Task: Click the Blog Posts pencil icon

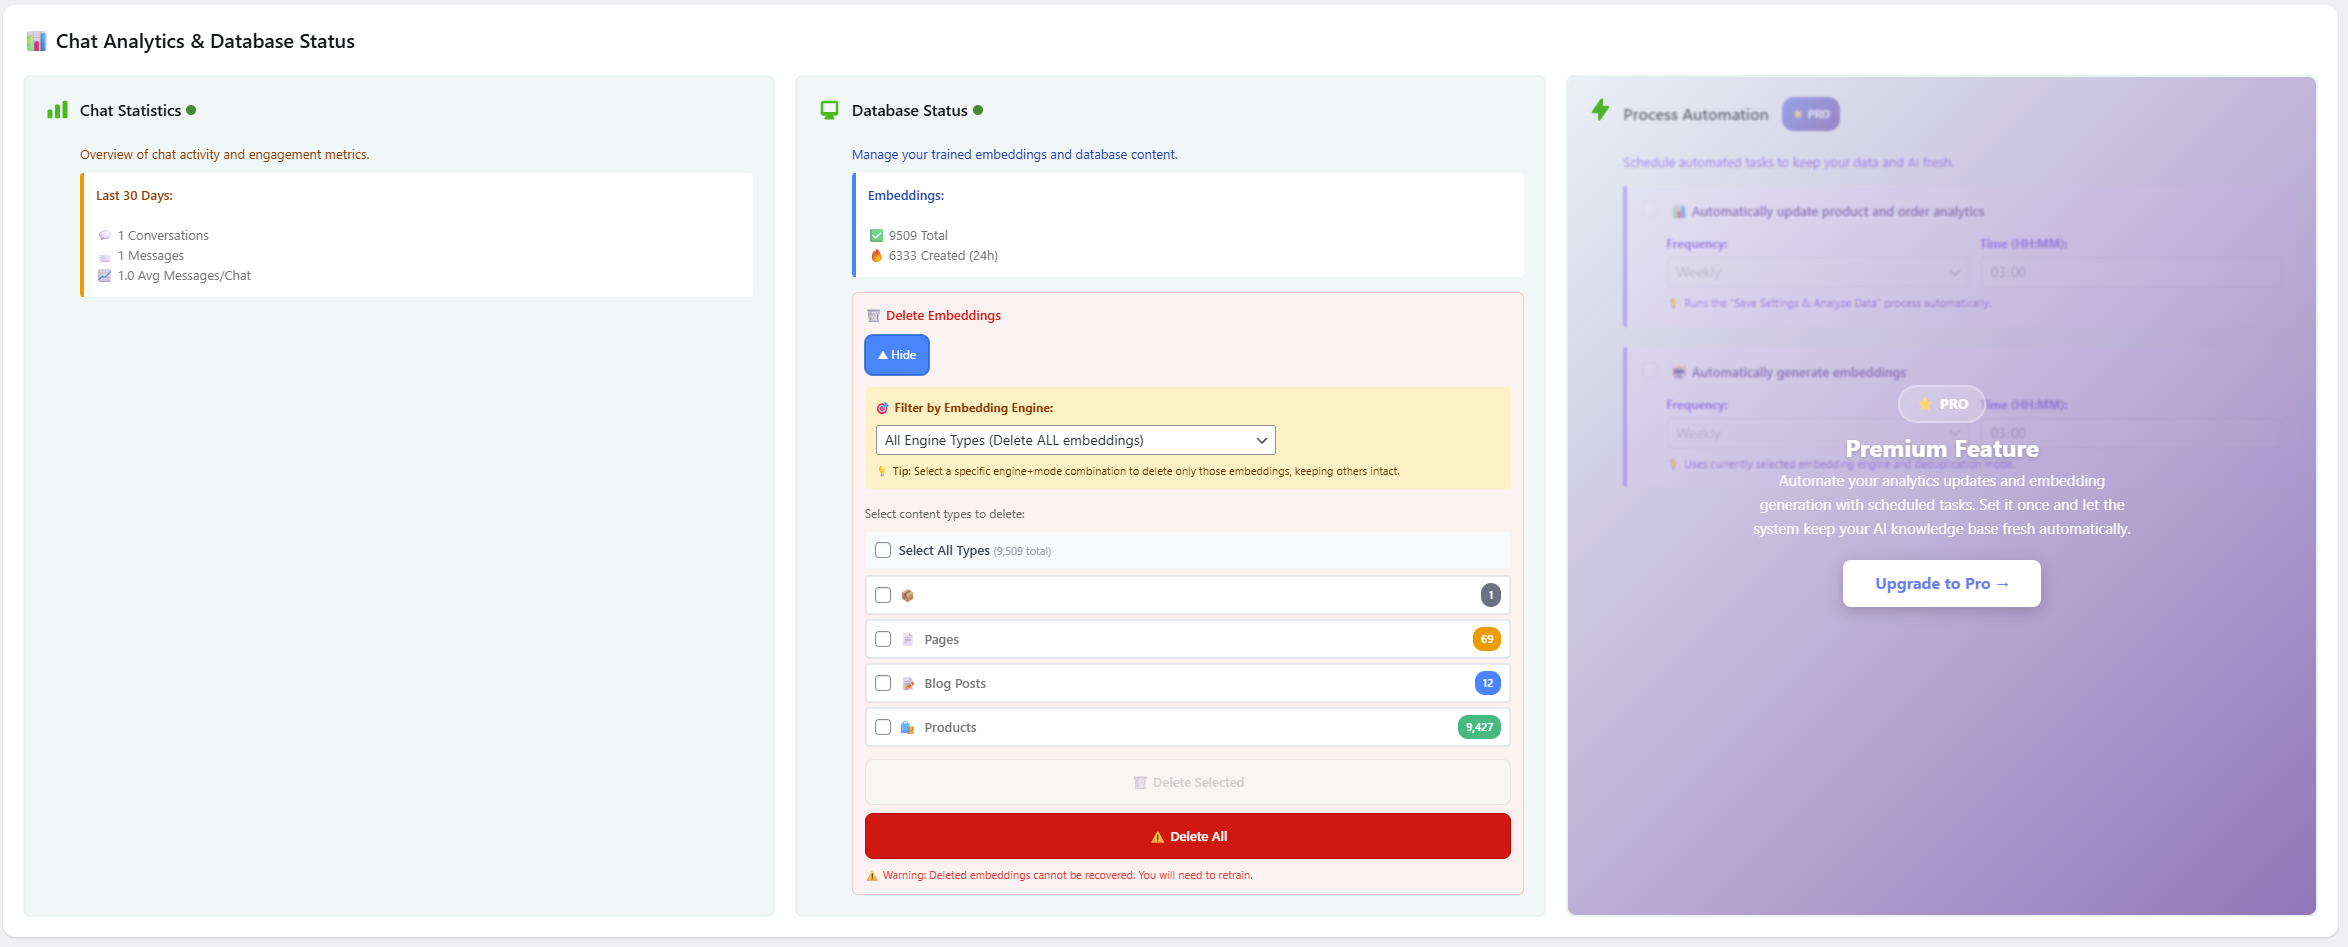Action: coord(908,684)
